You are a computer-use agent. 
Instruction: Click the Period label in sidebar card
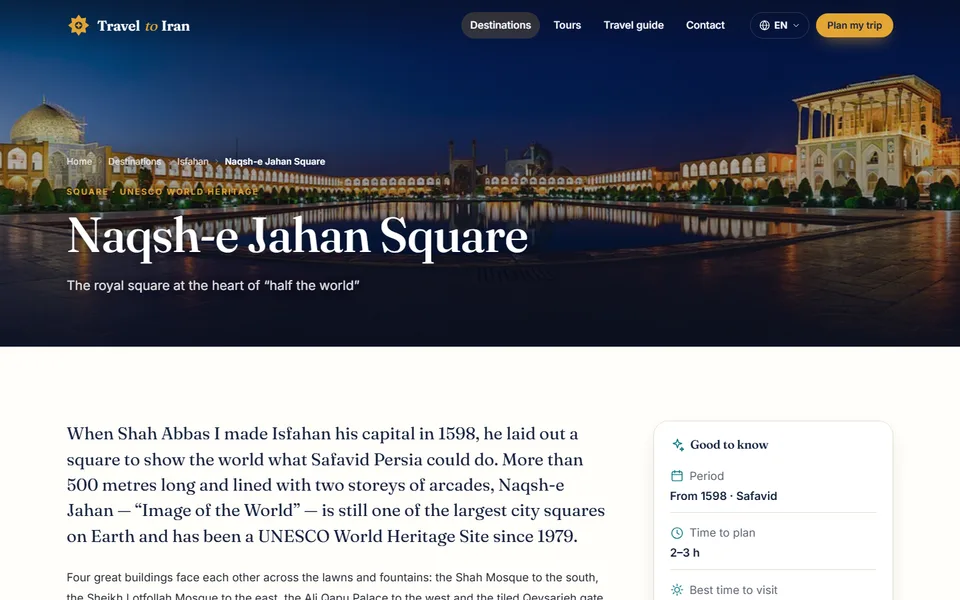[x=707, y=476]
